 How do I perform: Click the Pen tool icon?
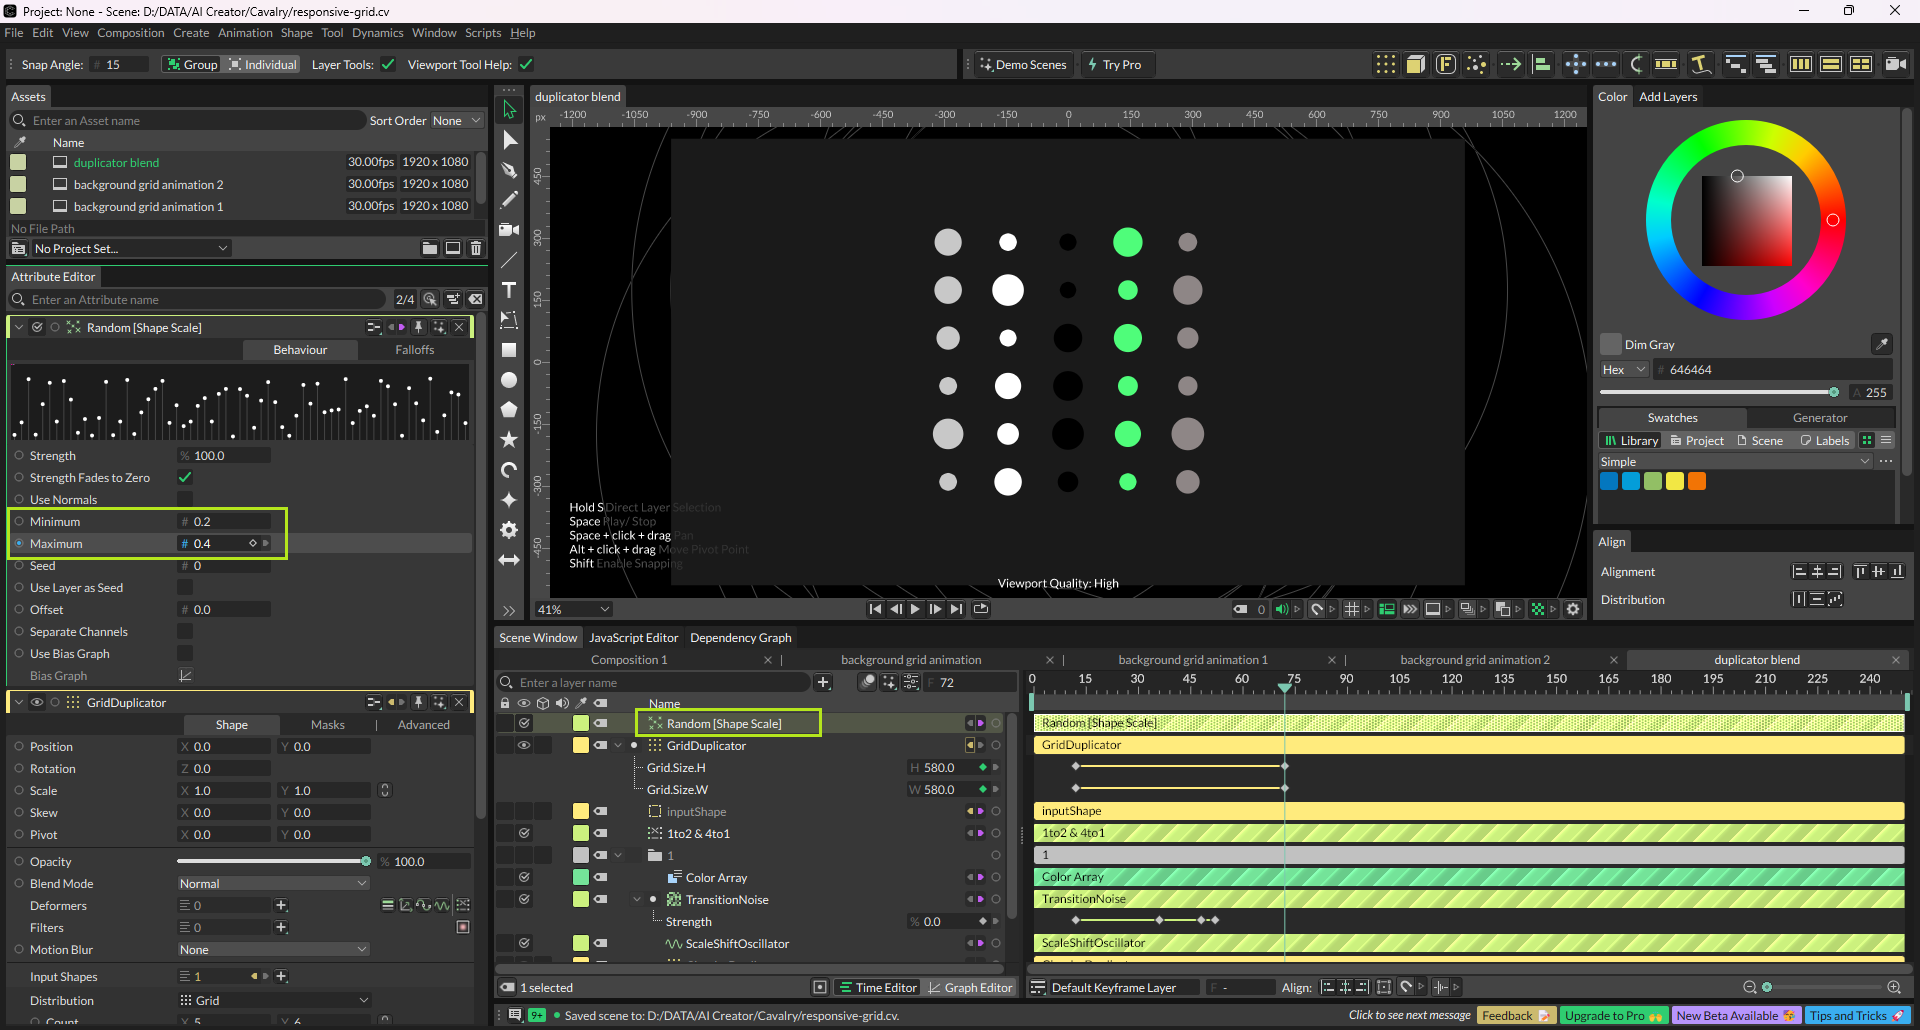[509, 170]
